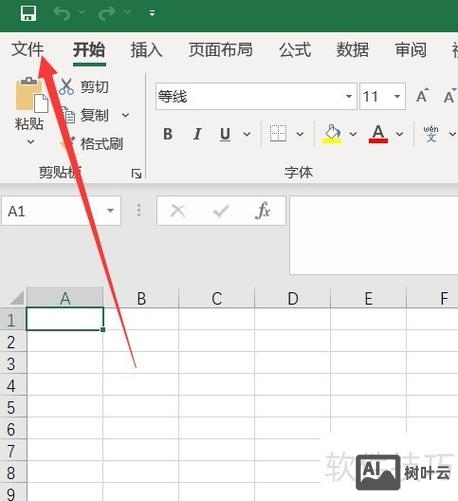
Task: Click the Undo arrow icon
Action: (x=62, y=13)
